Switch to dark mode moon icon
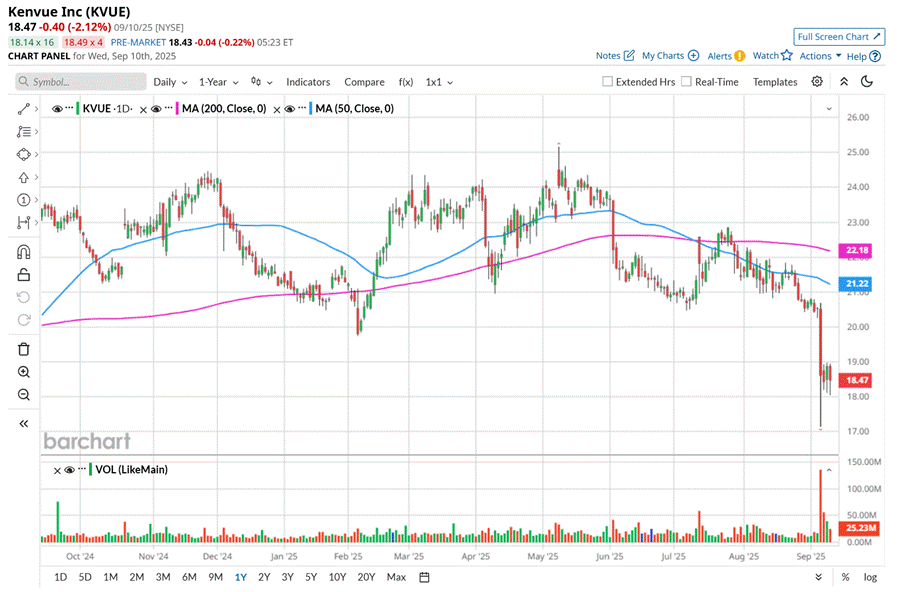The image size is (902, 592). tap(867, 82)
